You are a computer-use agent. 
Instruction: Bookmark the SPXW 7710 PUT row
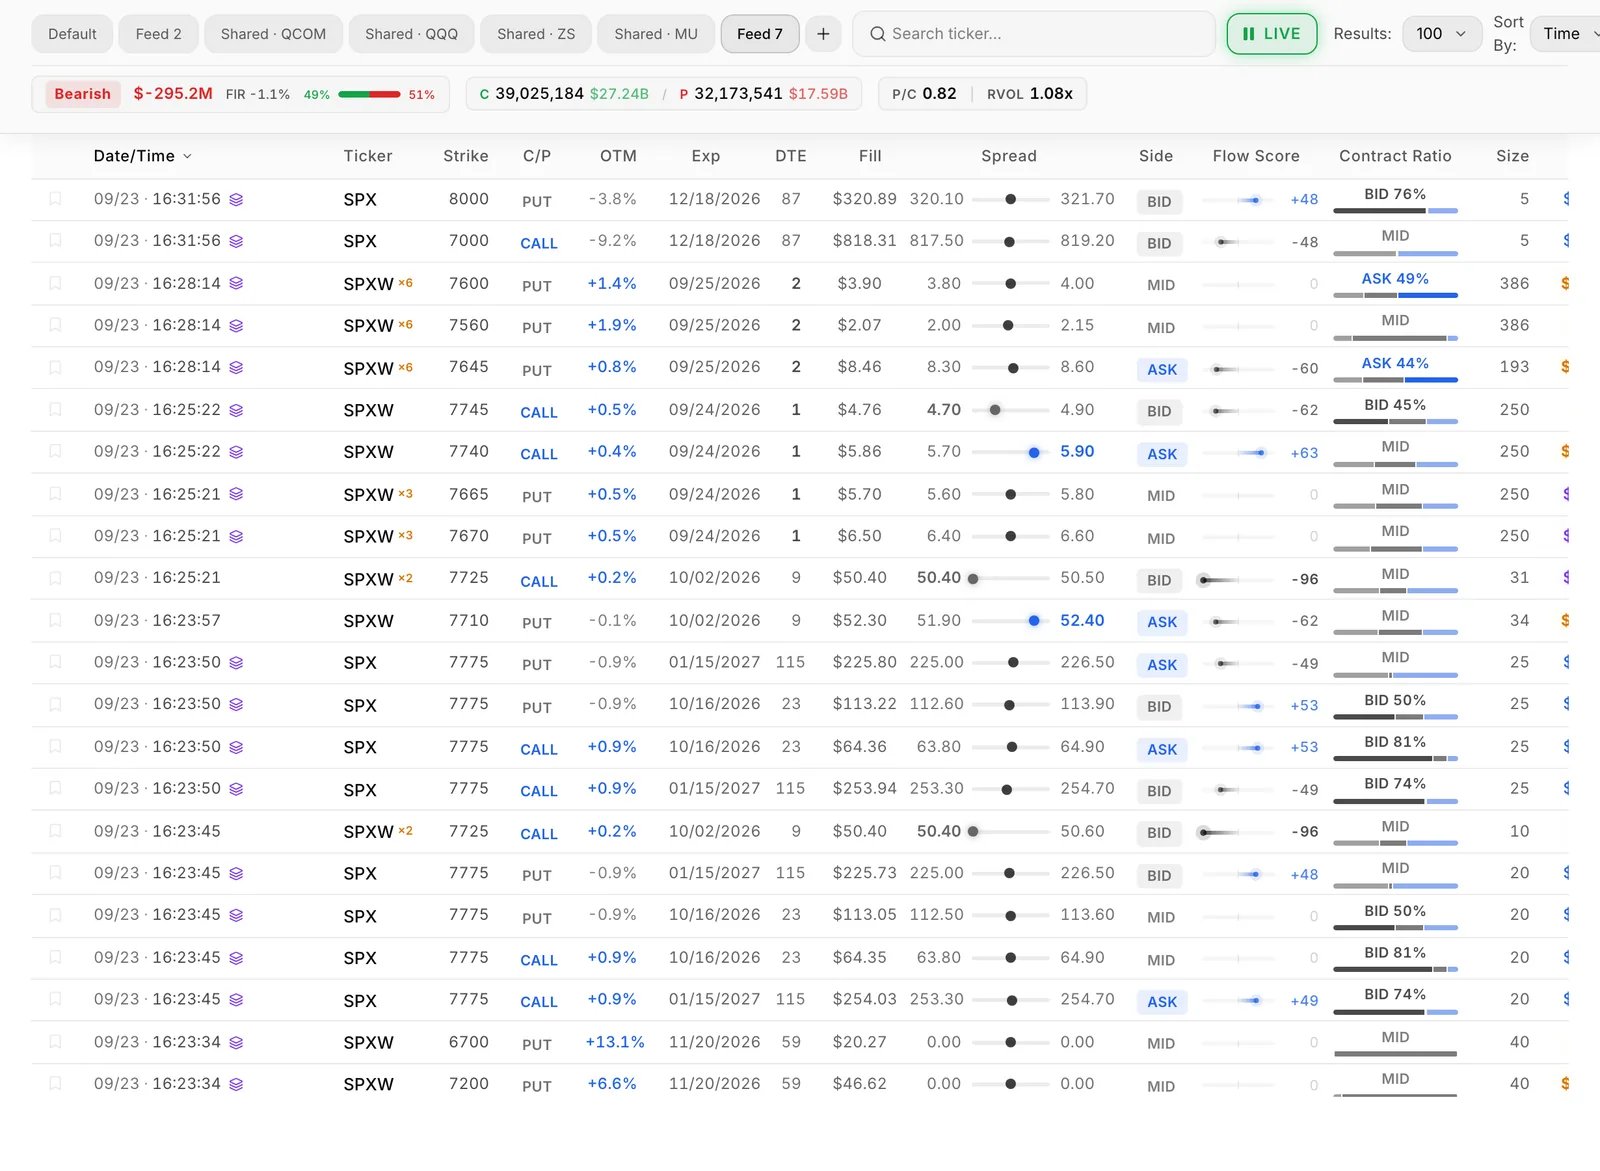[55, 620]
